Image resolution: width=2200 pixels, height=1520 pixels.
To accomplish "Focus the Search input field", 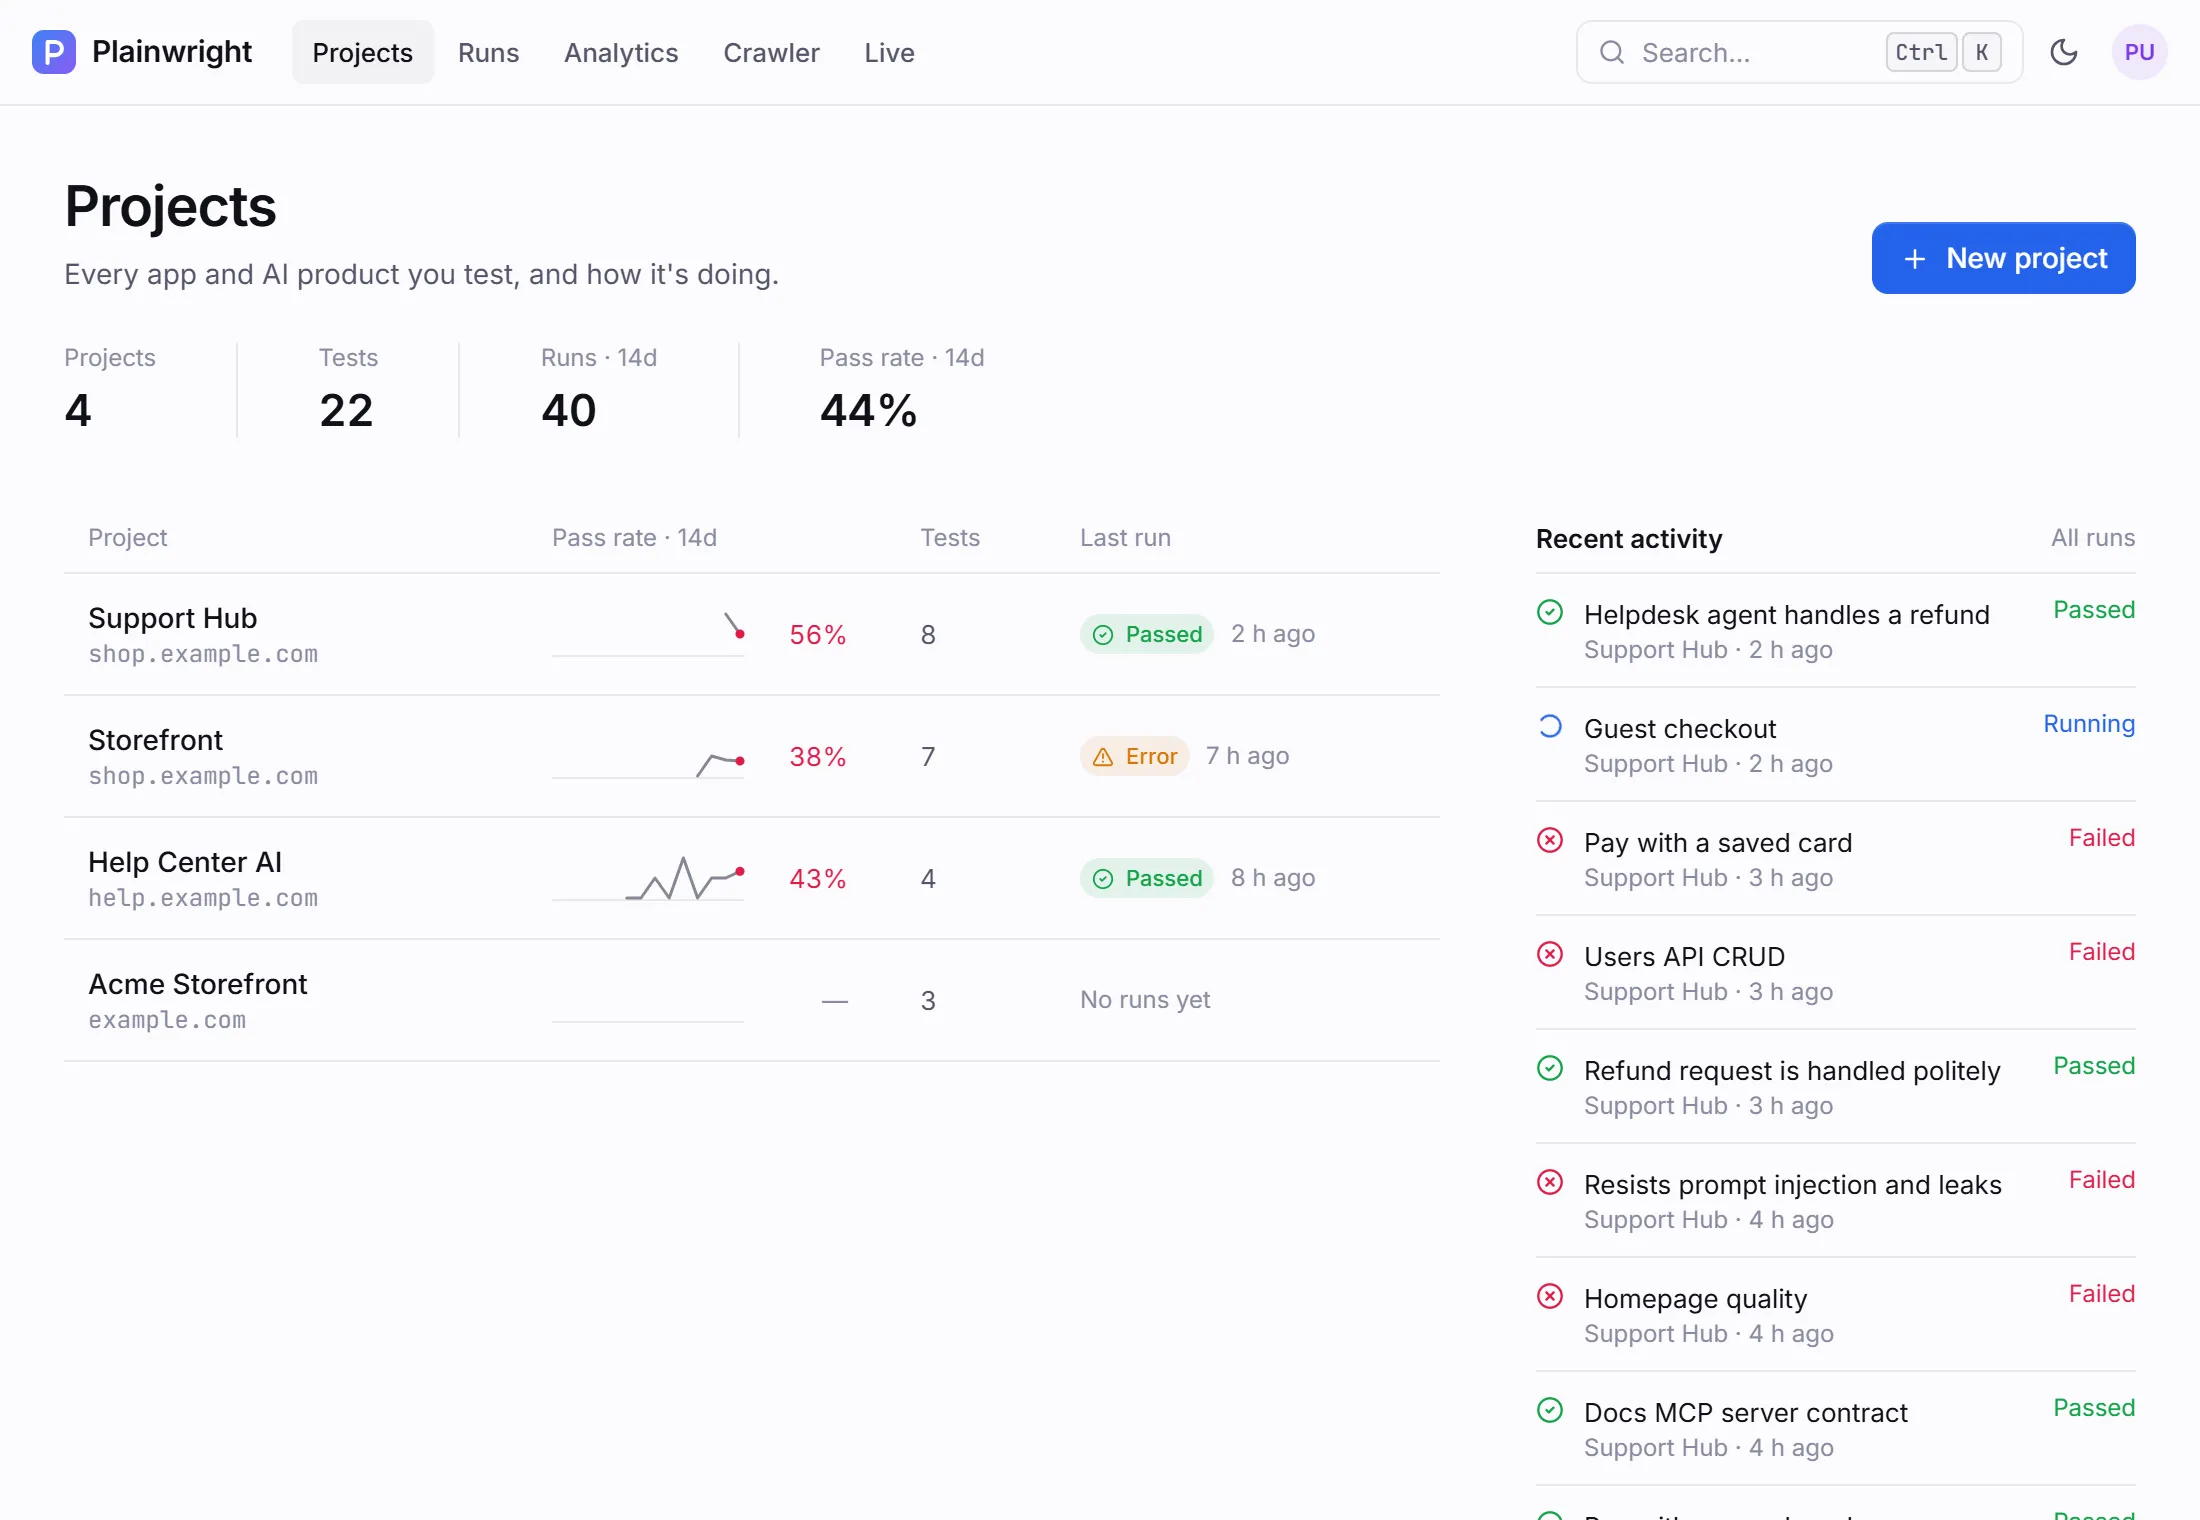I will point(1799,52).
